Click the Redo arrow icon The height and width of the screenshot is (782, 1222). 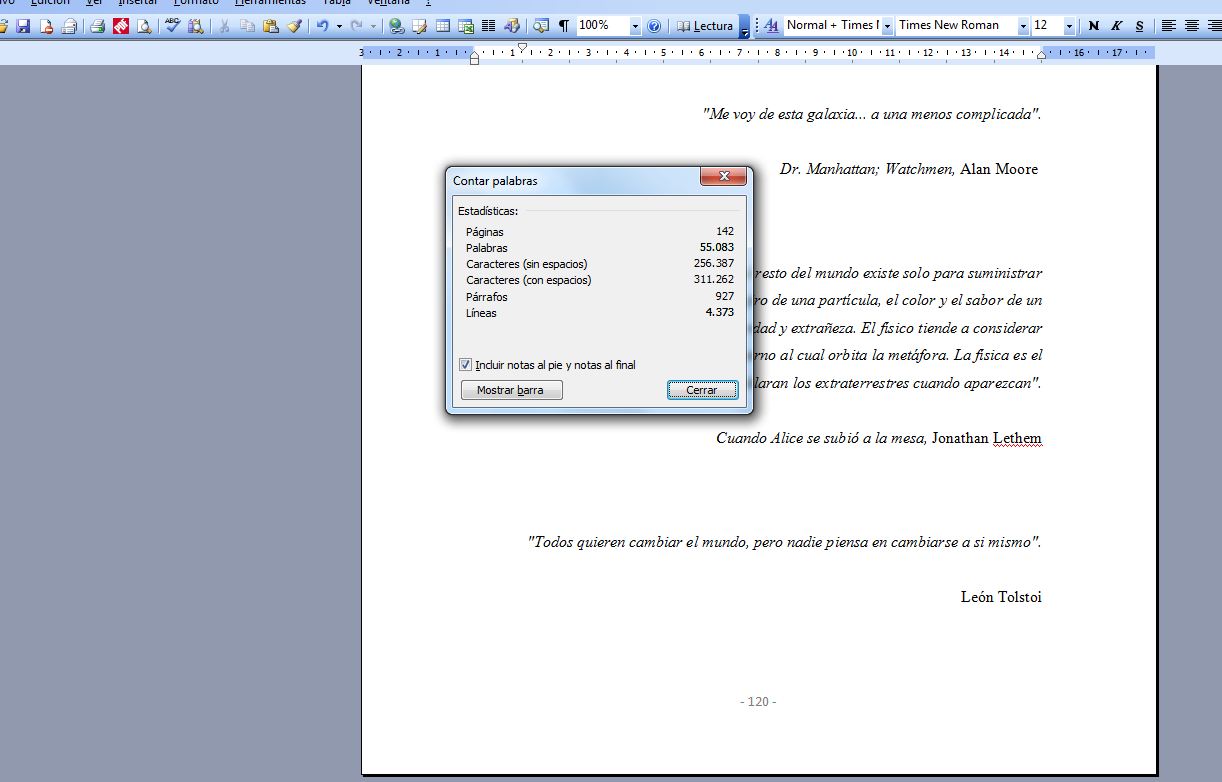(357, 26)
